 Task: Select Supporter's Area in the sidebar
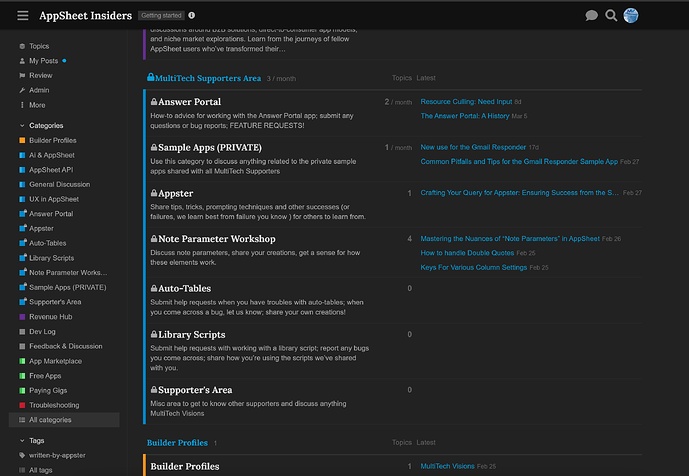[x=55, y=302]
